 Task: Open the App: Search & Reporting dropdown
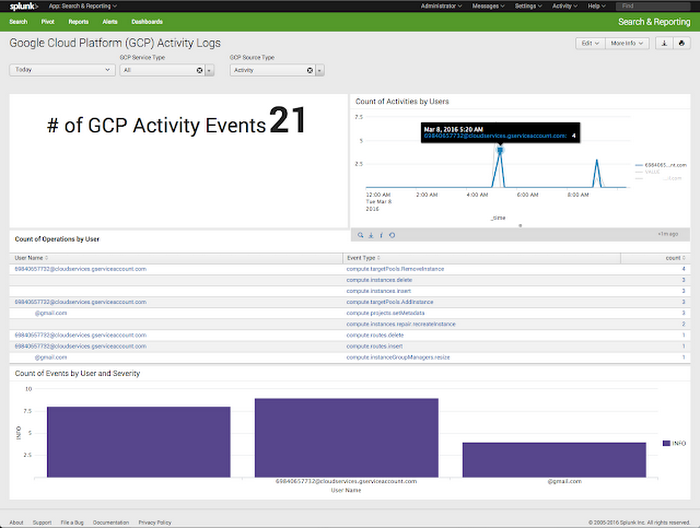(83, 6)
